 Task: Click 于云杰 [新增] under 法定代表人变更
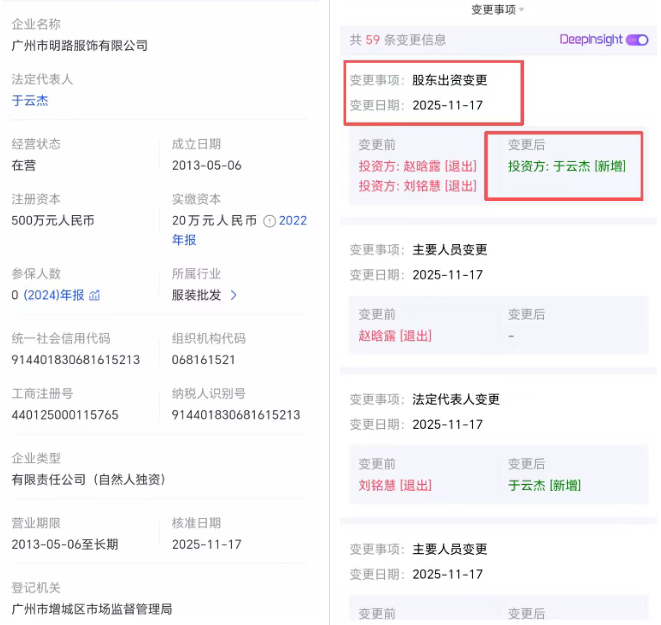coord(545,486)
